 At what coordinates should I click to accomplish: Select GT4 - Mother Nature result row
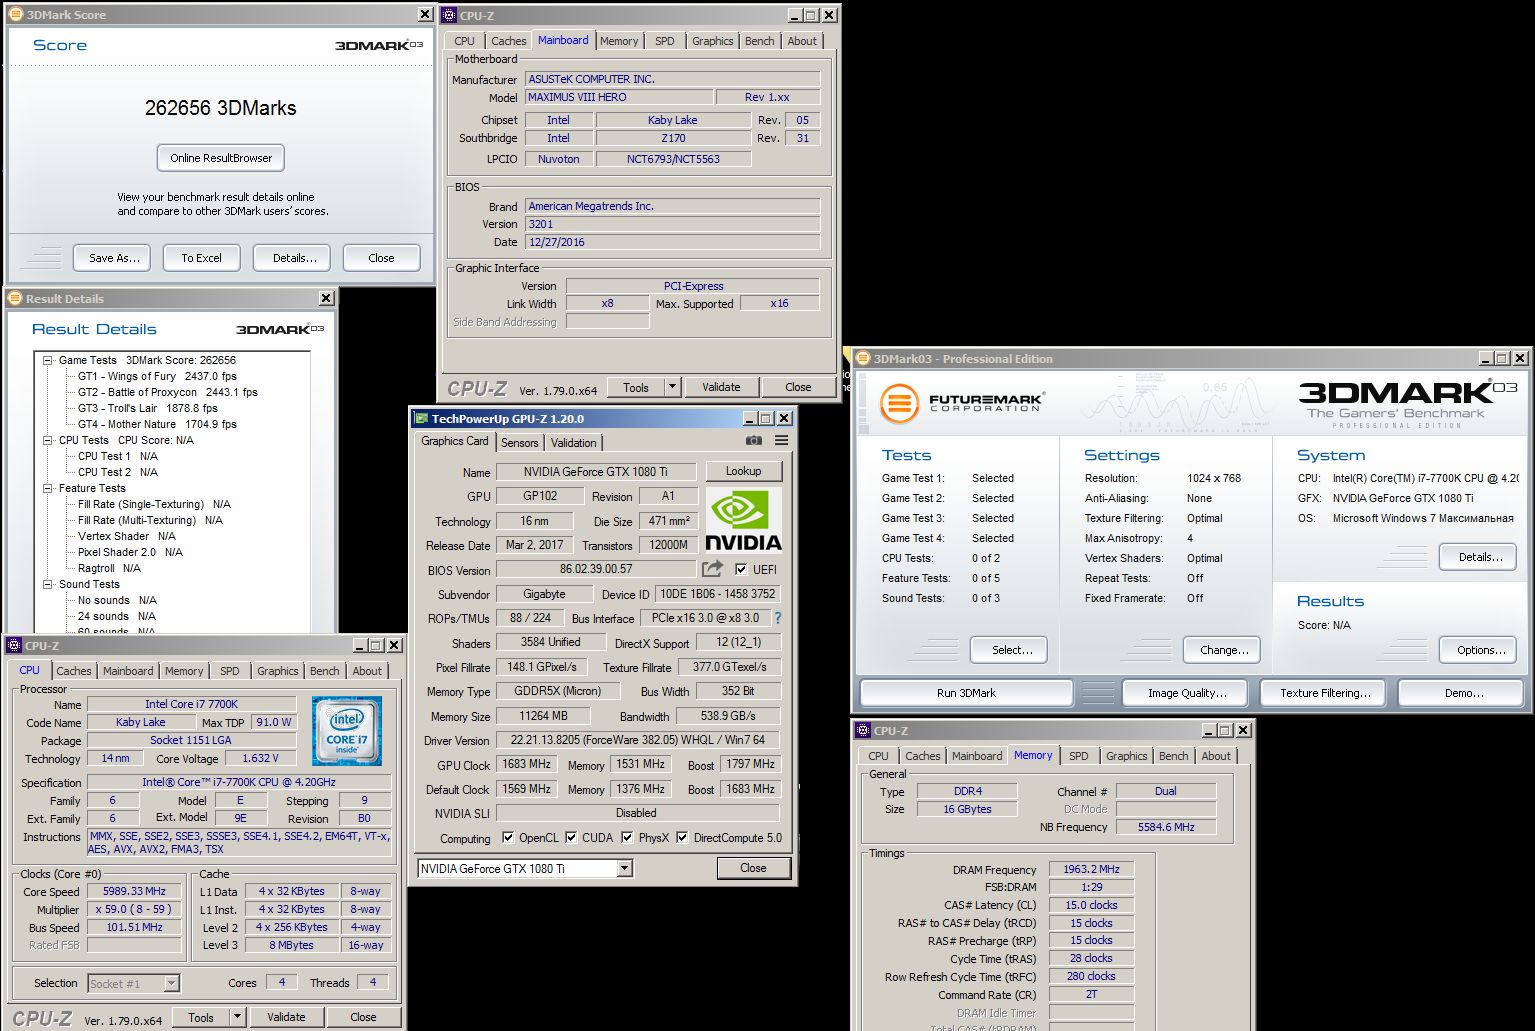point(157,424)
